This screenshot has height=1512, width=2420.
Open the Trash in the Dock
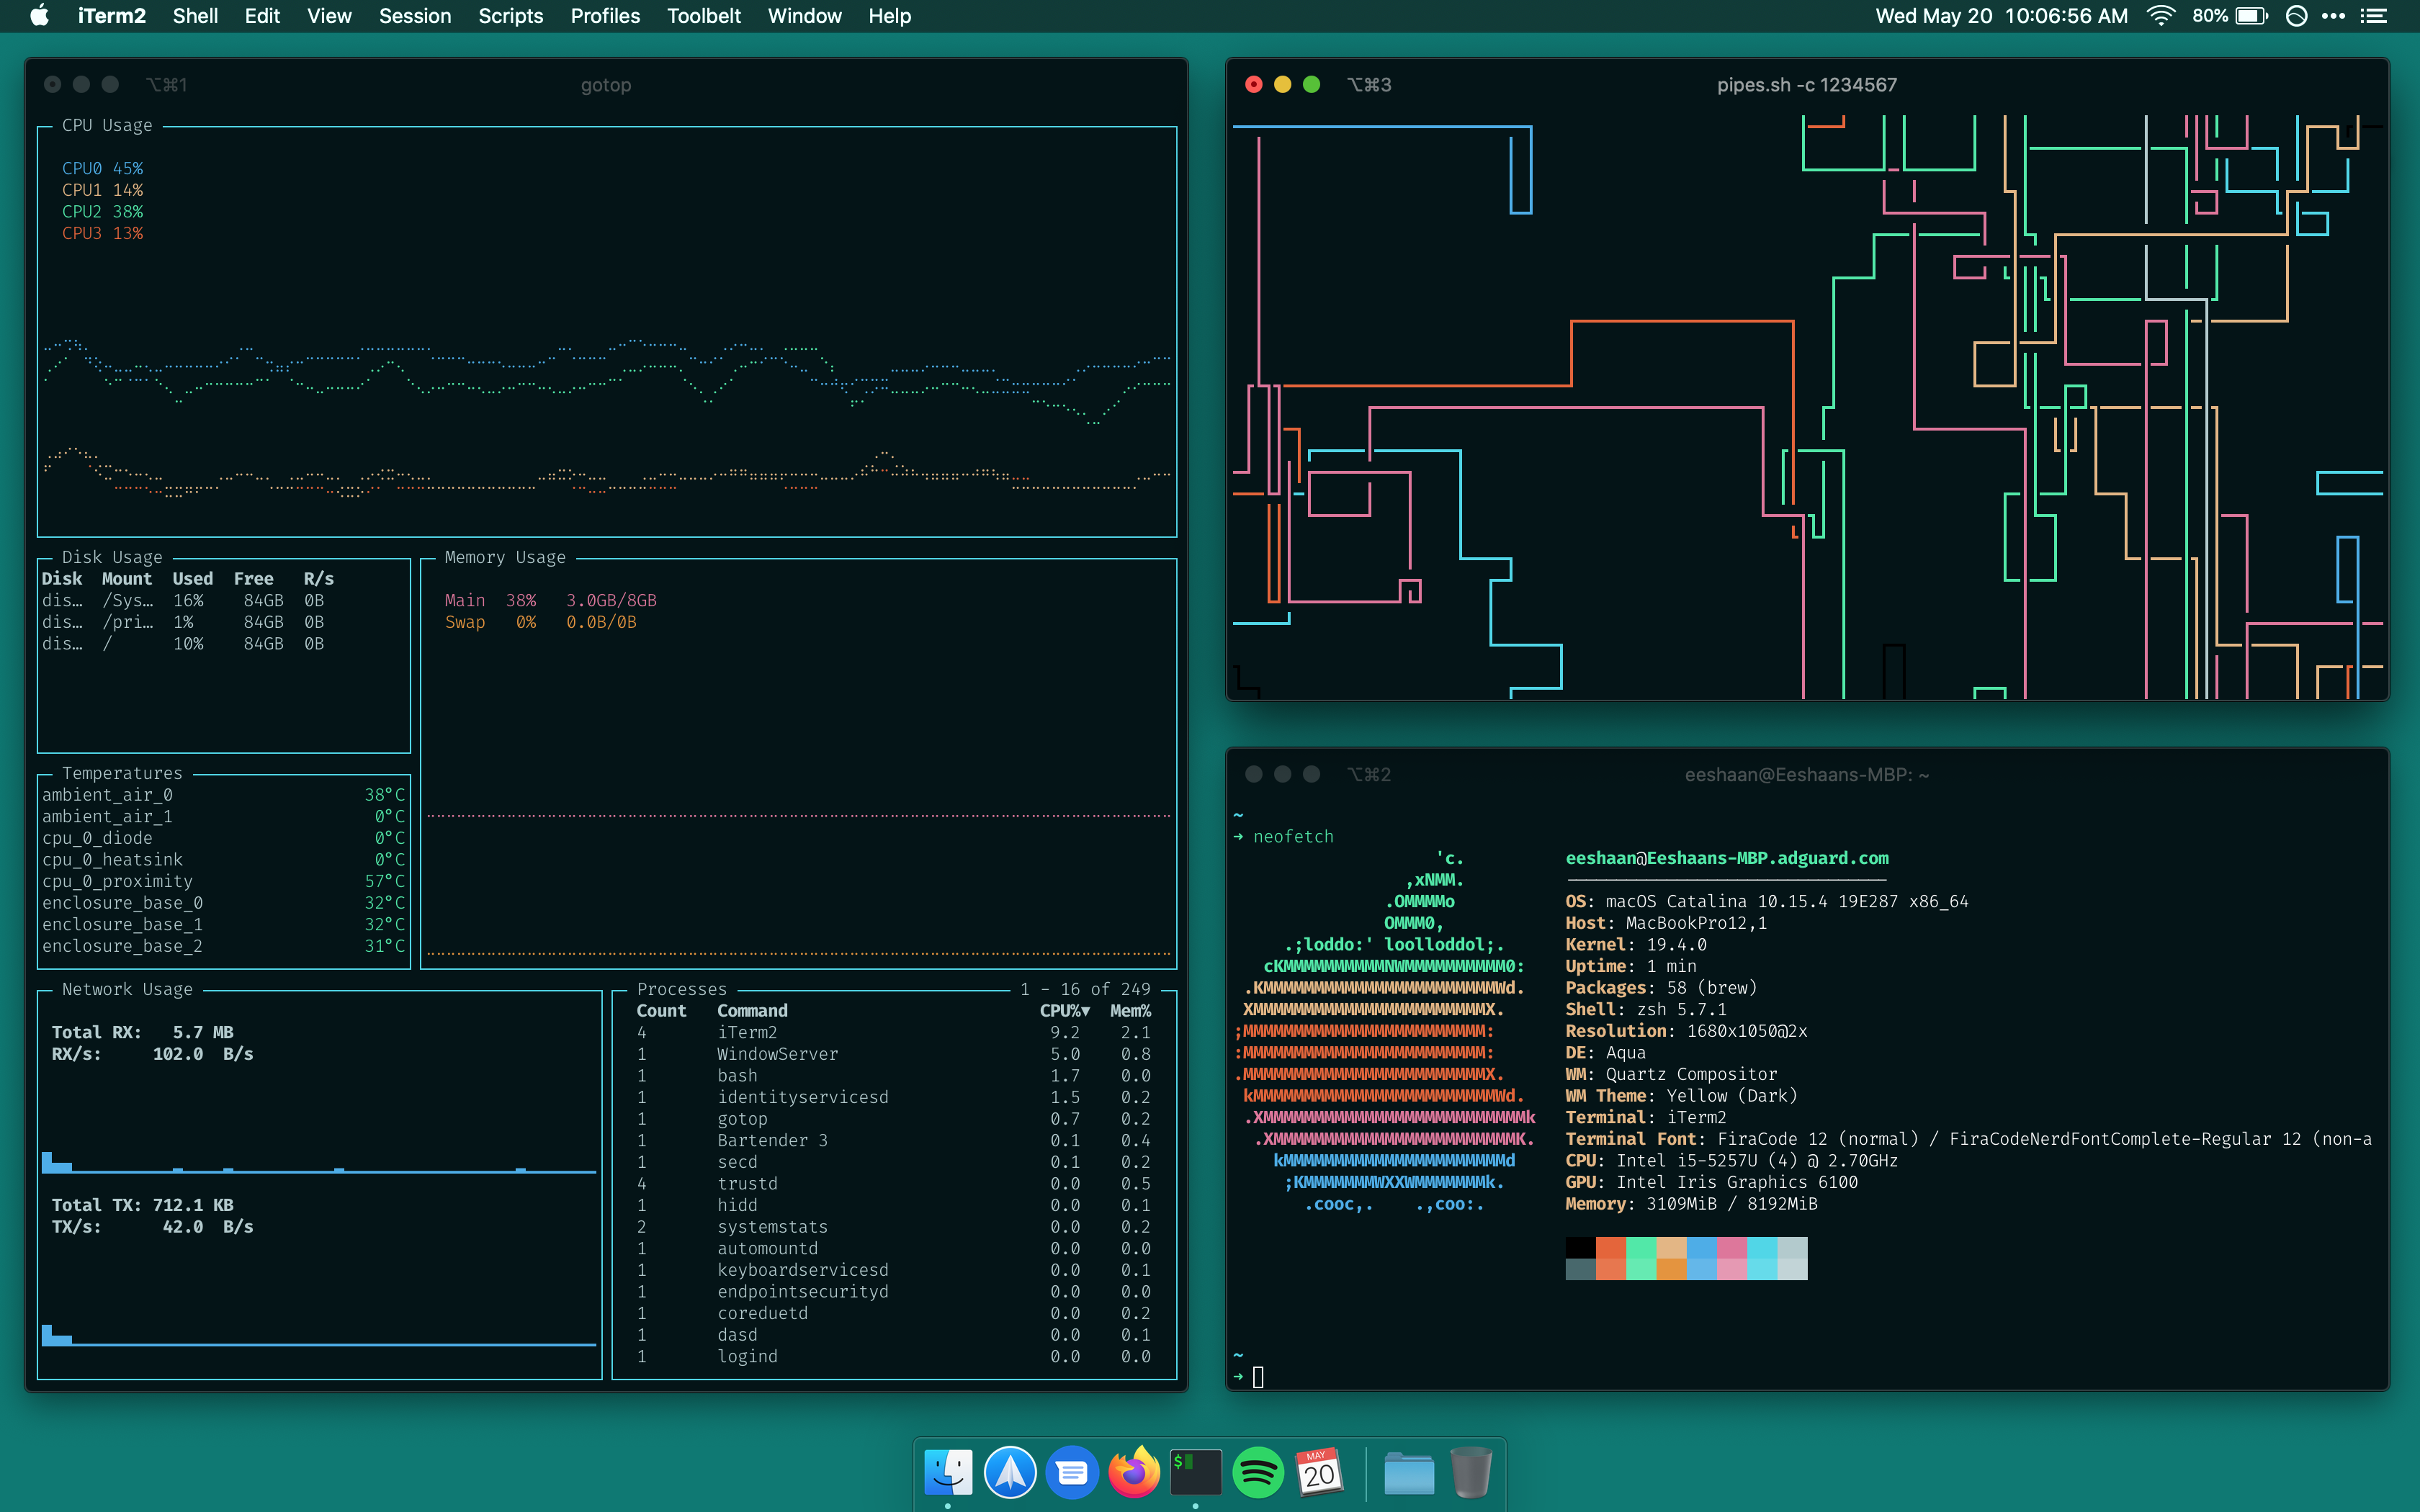point(1471,1473)
